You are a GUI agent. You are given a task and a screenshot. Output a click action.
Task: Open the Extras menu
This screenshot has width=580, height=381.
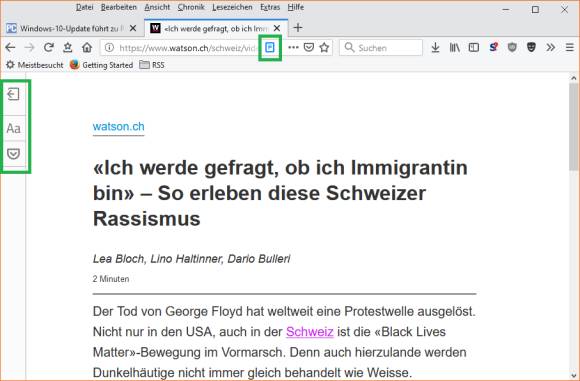pos(270,7)
